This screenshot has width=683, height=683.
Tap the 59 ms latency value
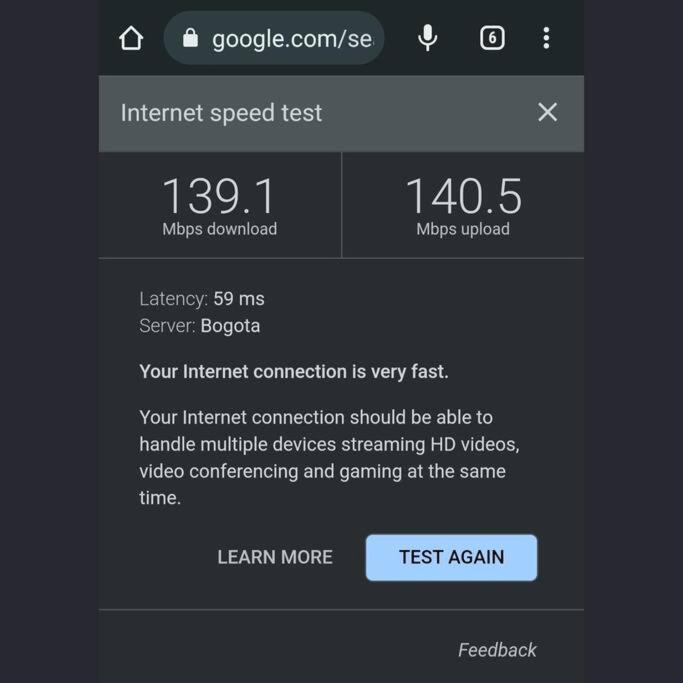point(239,298)
